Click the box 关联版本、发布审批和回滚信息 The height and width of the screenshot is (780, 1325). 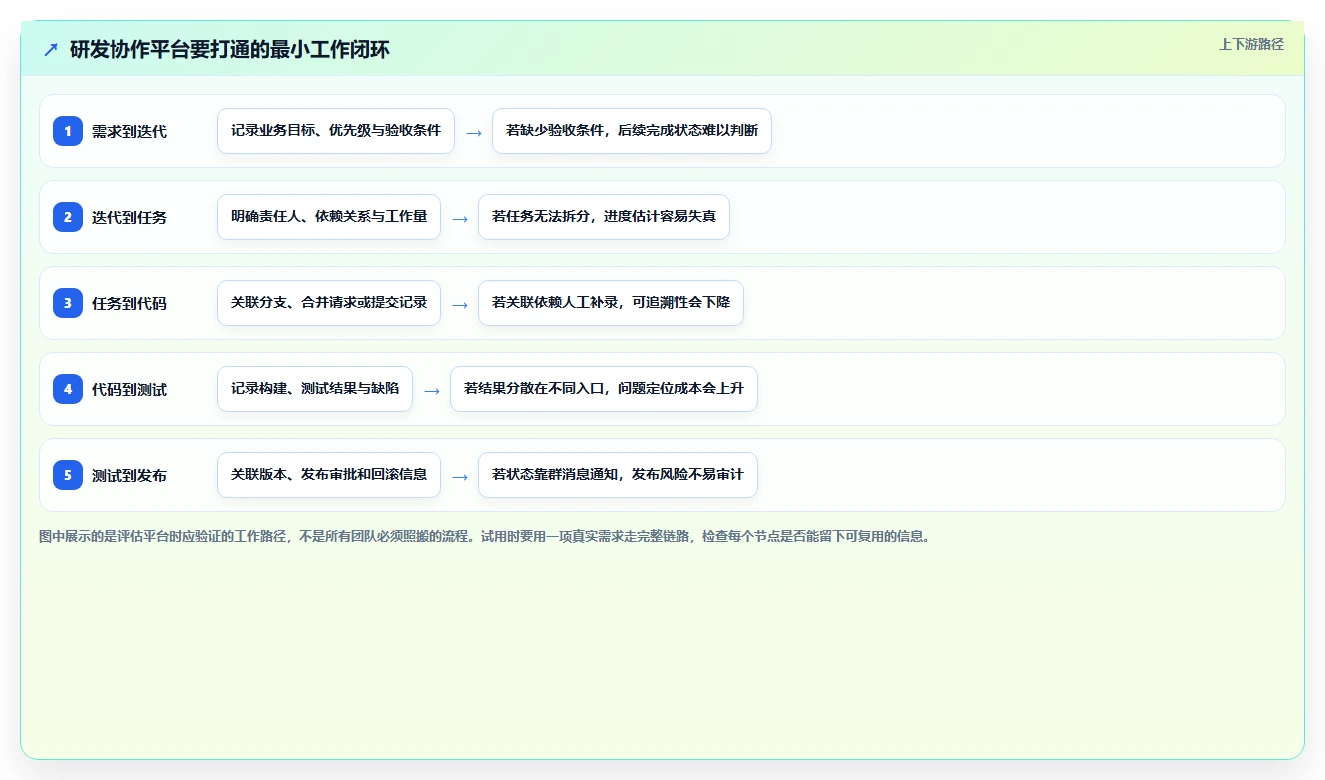click(x=329, y=475)
